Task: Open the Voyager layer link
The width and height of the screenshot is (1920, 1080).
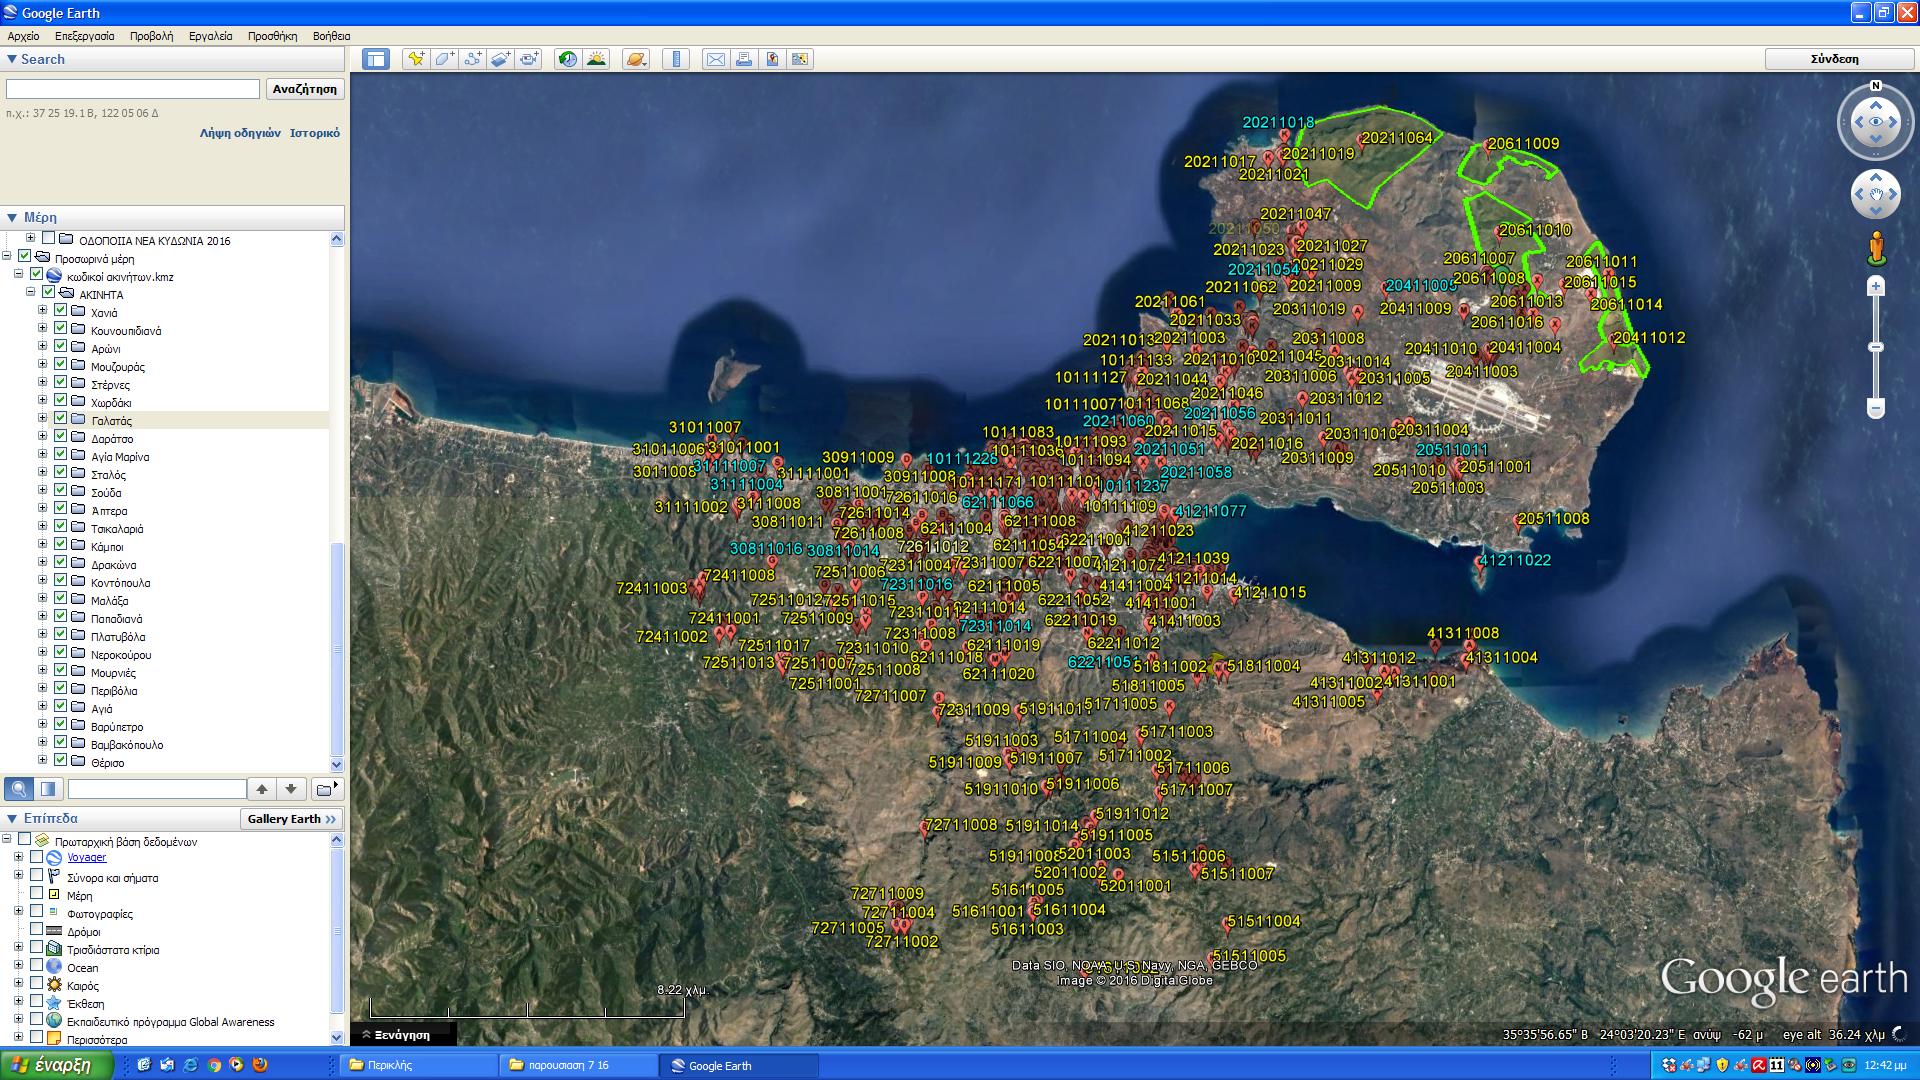Action: [87, 857]
